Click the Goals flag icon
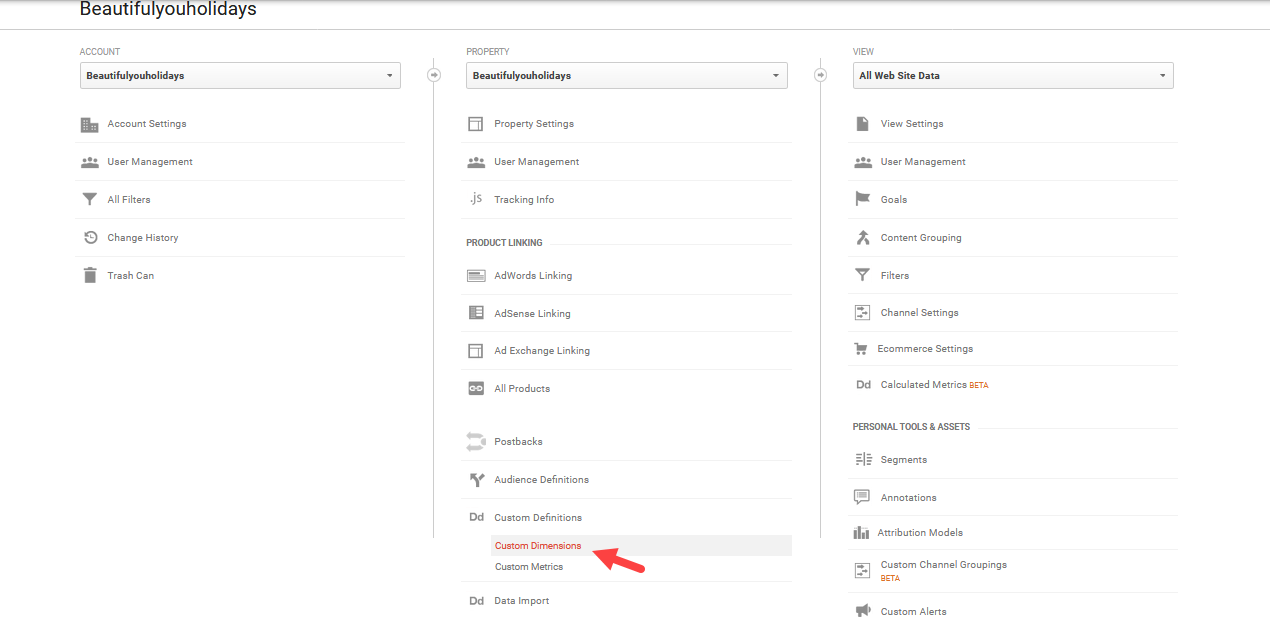Viewport: 1270px width, 617px height. [x=862, y=200]
